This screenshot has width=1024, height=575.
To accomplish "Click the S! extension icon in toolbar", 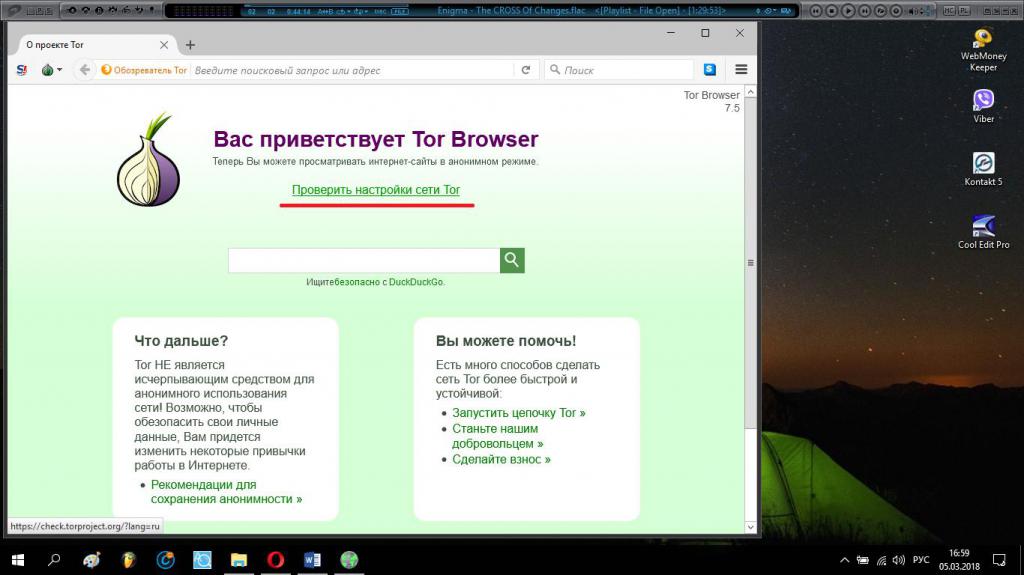I will [22, 70].
